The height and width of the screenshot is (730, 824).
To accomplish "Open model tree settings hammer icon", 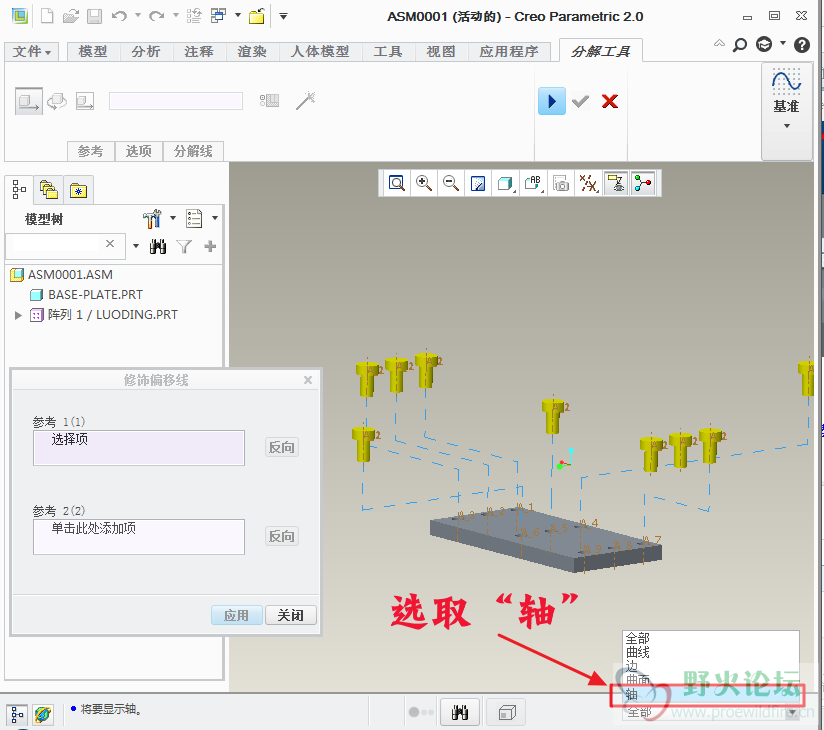I will [x=152, y=218].
